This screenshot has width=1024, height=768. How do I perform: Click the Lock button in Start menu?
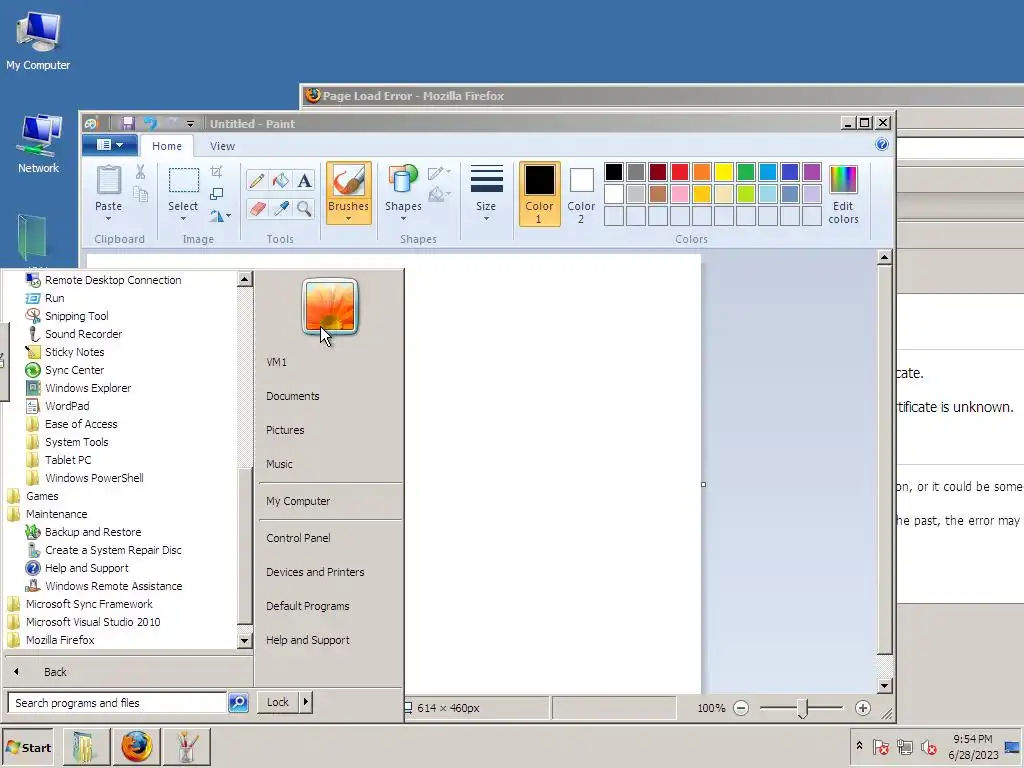click(278, 702)
